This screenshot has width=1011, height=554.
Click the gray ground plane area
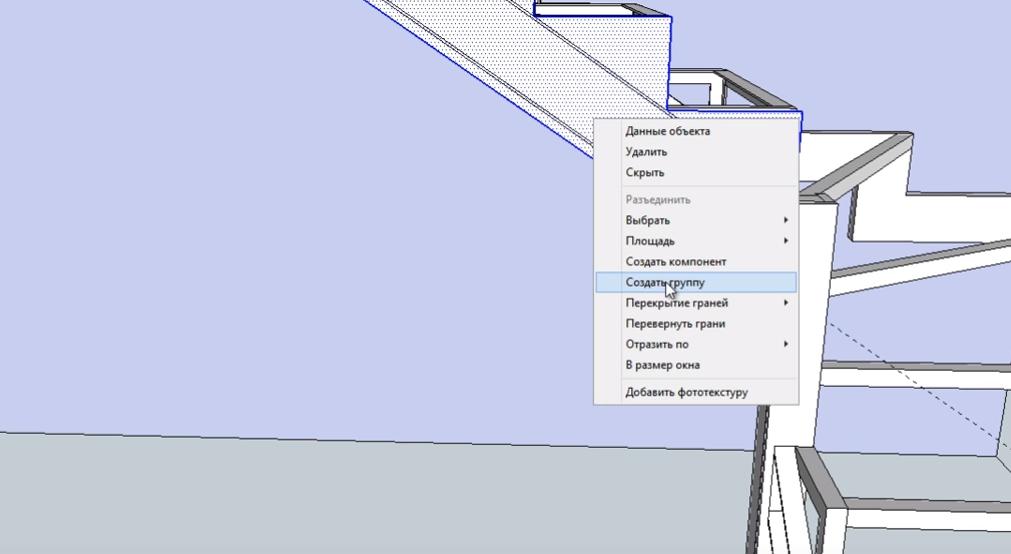pos(300,500)
